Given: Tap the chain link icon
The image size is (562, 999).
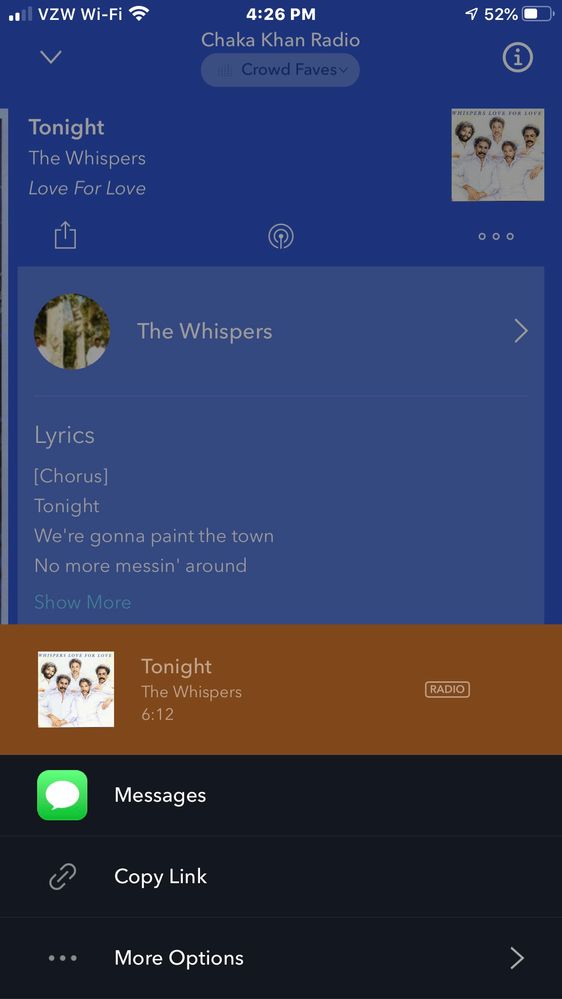Looking at the screenshot, I should pos(62,876).
